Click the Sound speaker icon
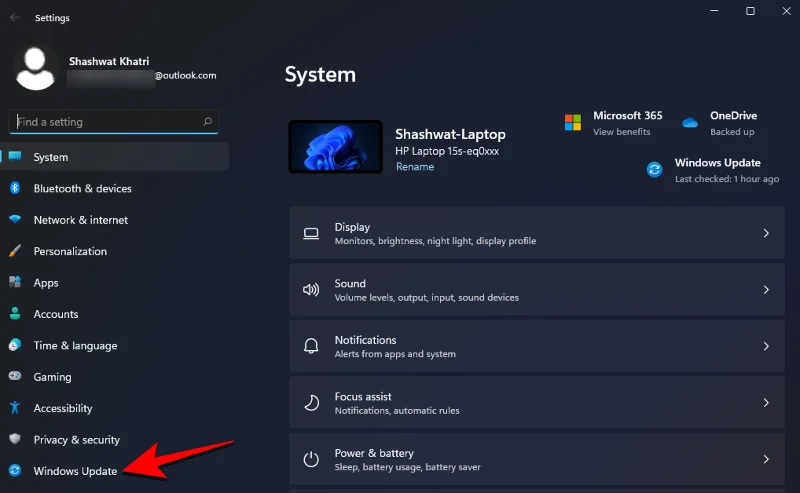The width and height of the screenshot is (800, 493). pos(311,290)
